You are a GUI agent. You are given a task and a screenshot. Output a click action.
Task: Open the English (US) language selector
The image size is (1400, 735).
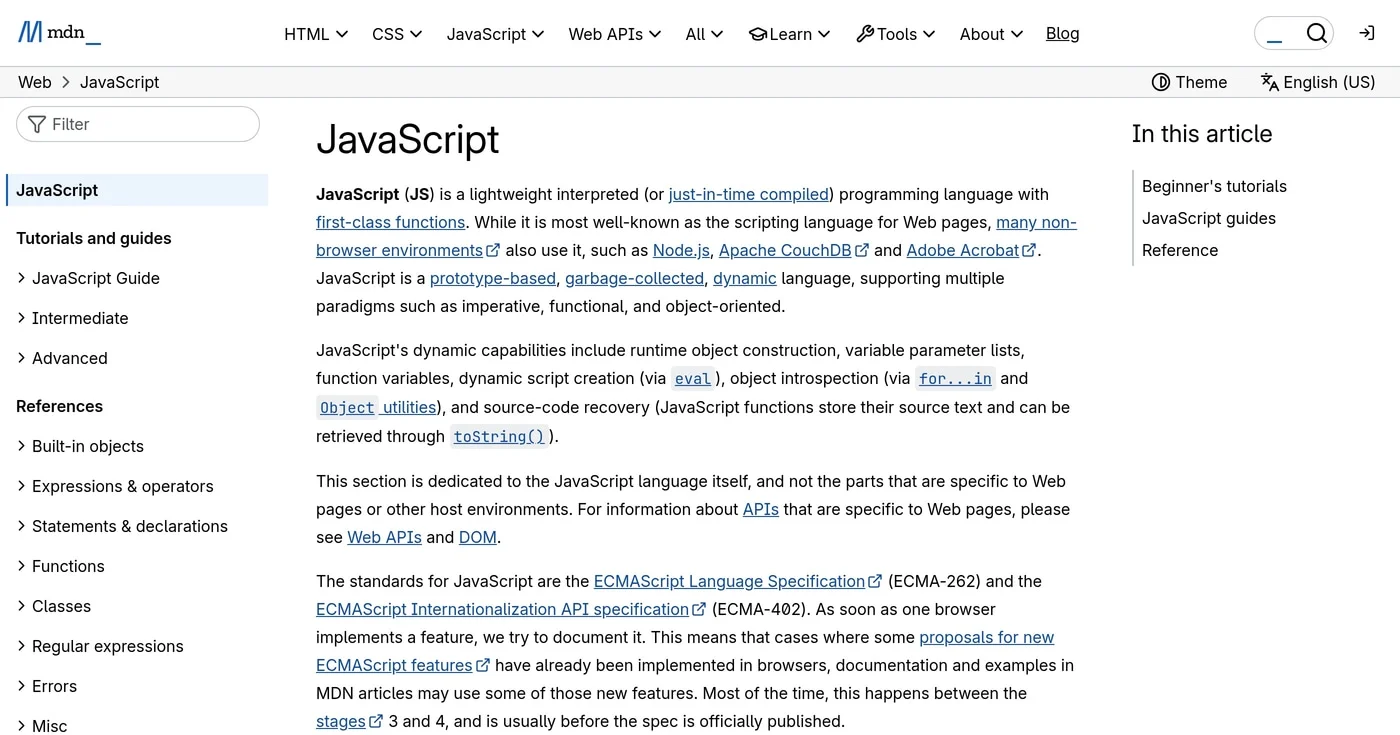[1317, 82]
